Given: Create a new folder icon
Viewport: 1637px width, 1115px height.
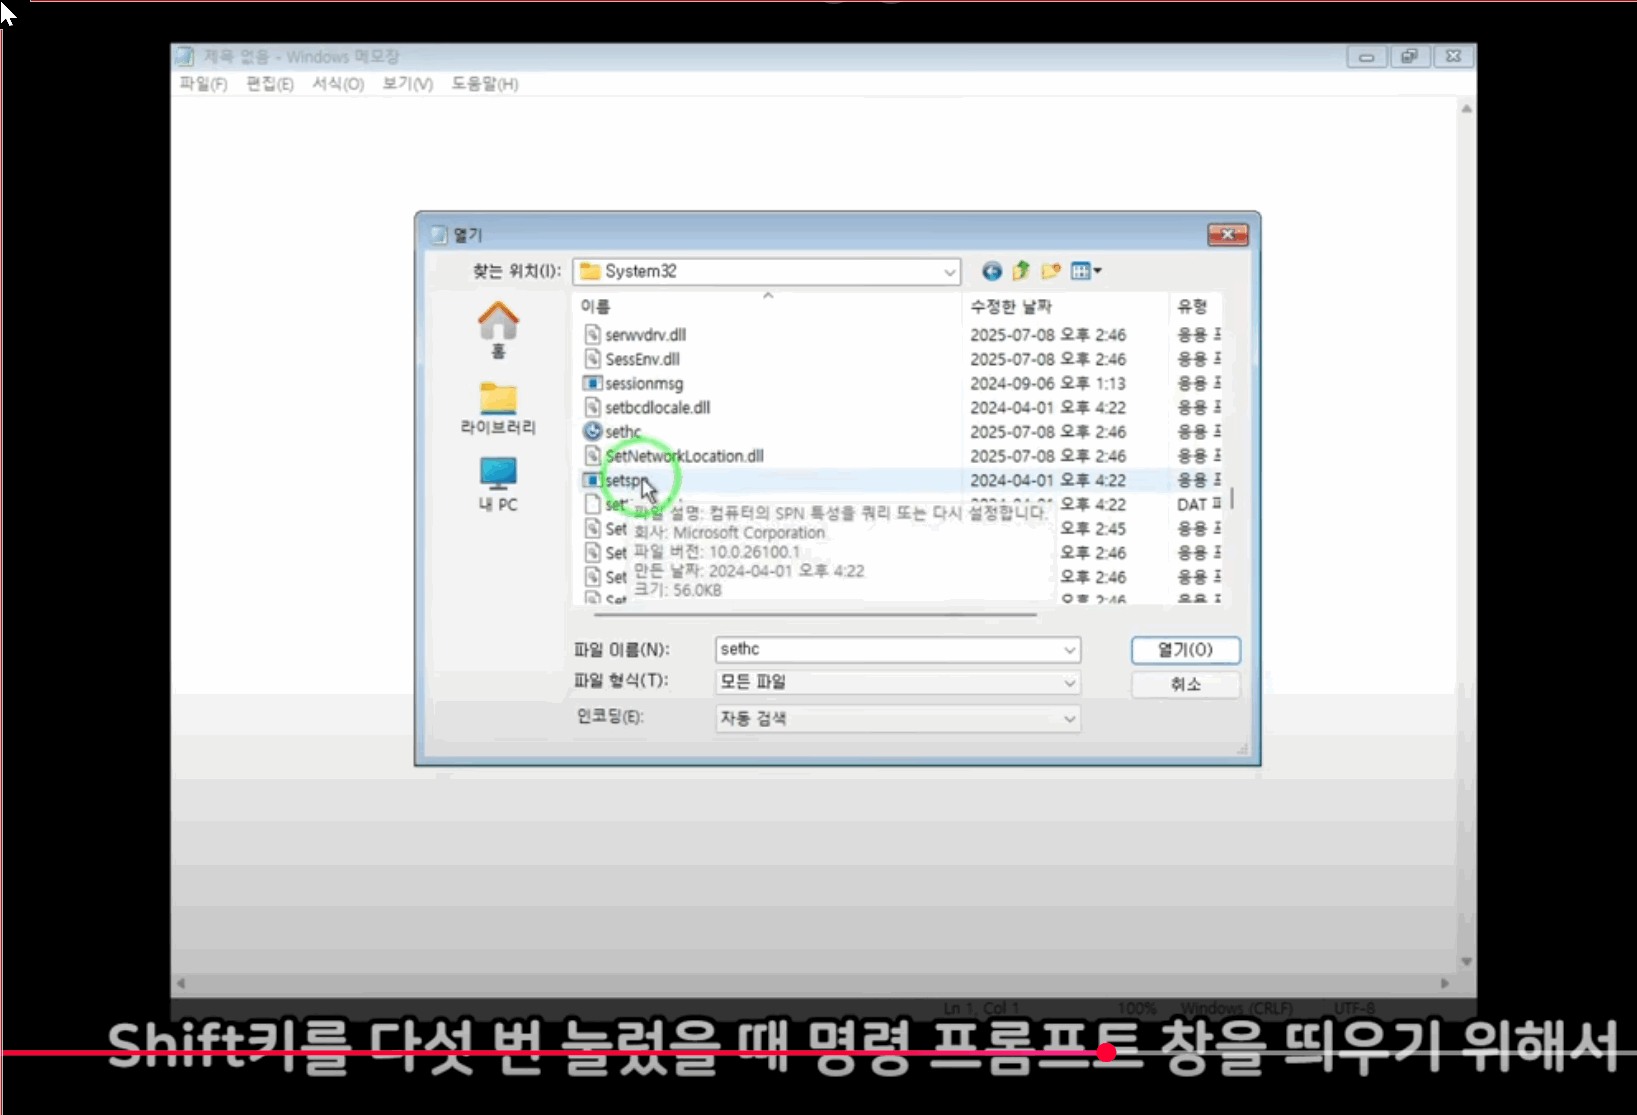Looking at the screenshot, I should coord(1050,271).
